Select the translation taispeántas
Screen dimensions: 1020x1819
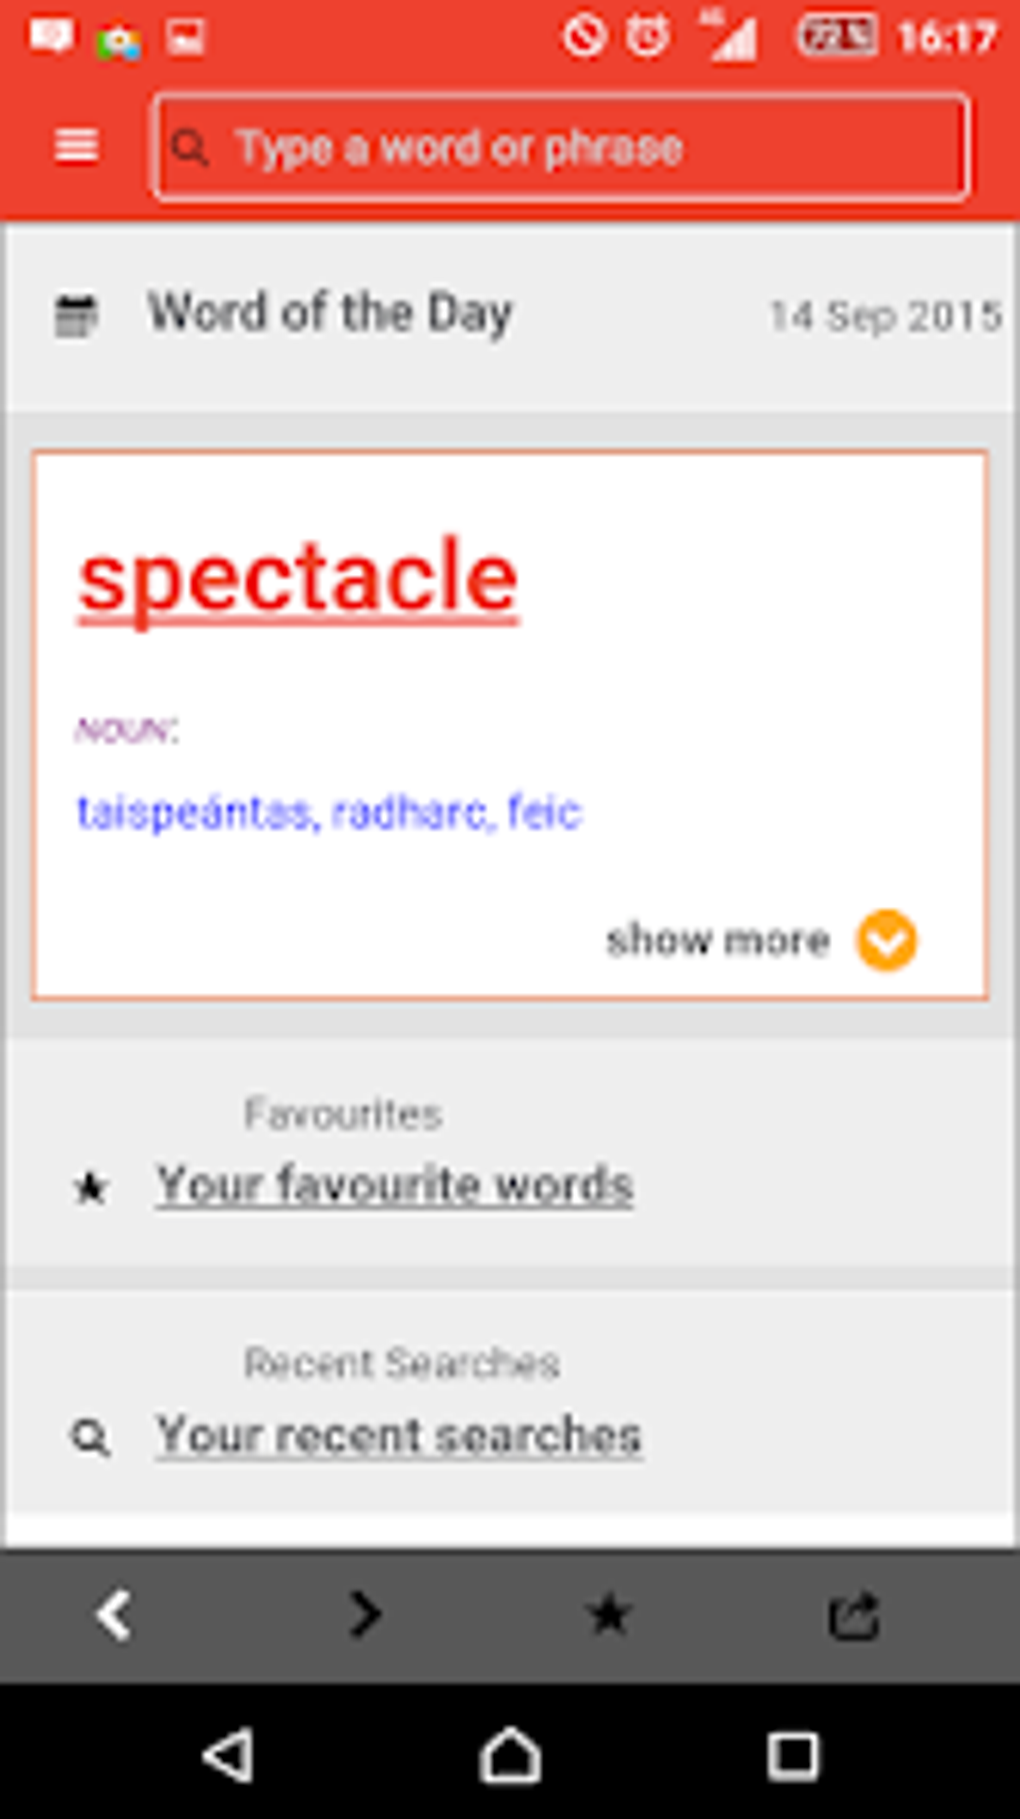[x=192, y=812]
